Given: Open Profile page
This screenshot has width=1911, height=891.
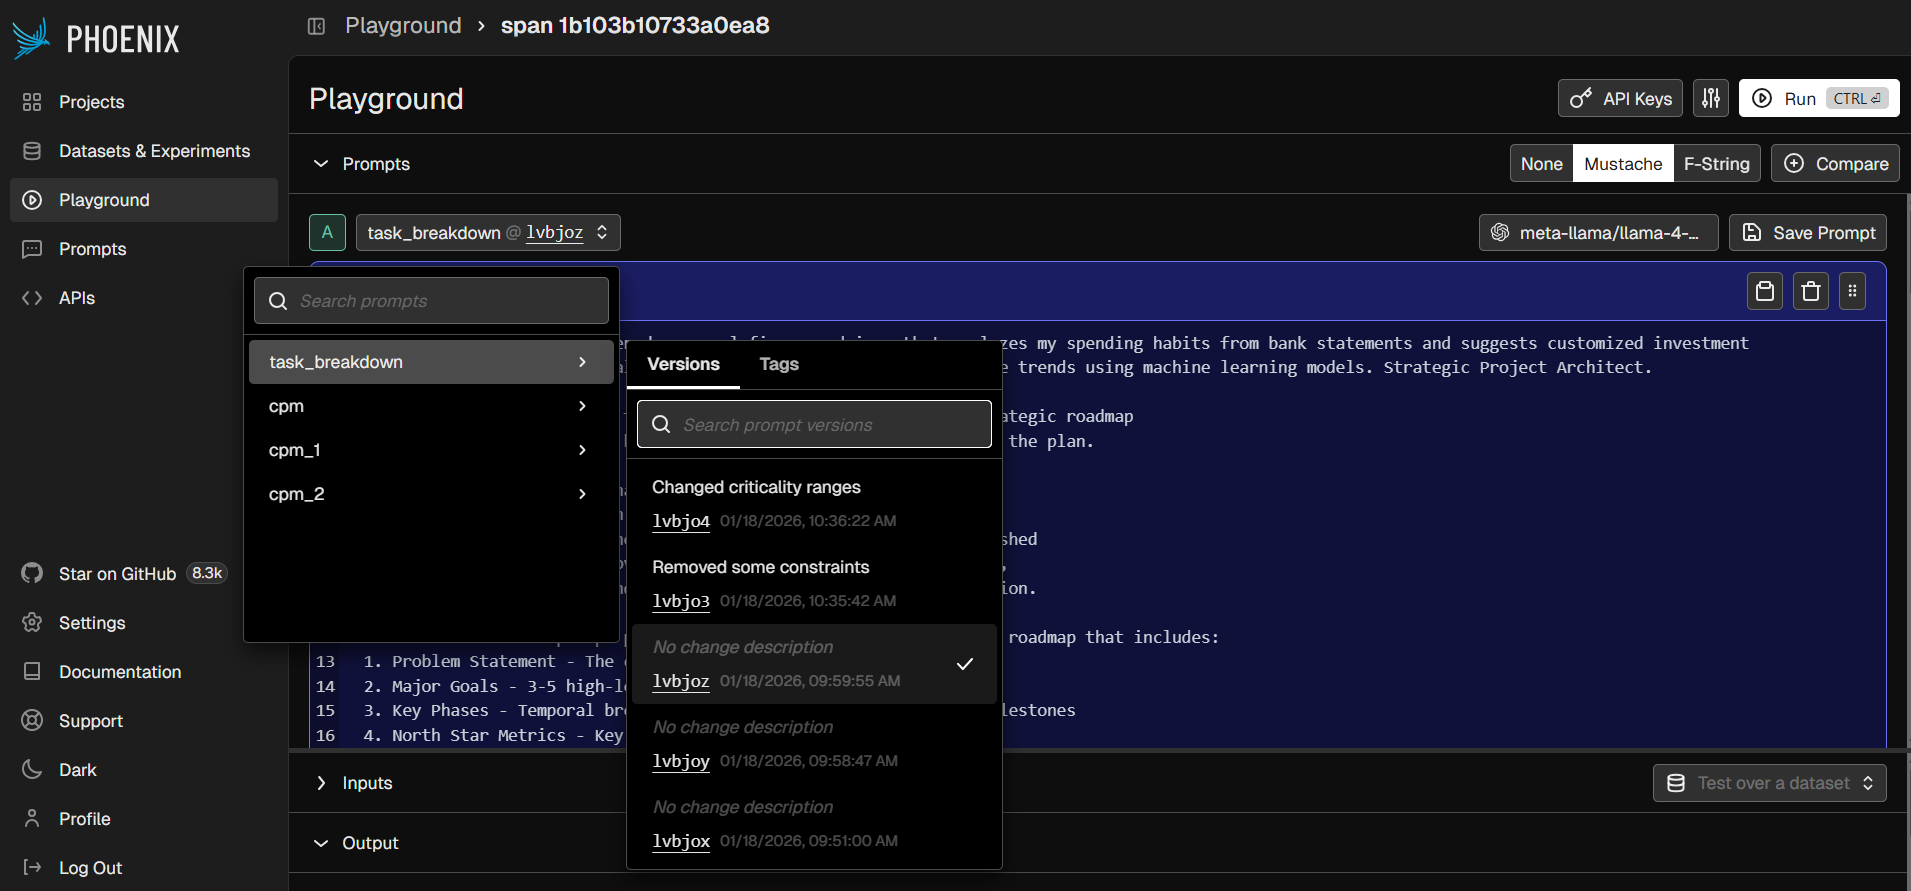Looking at the screenshot, I should [x=144, y=819].
